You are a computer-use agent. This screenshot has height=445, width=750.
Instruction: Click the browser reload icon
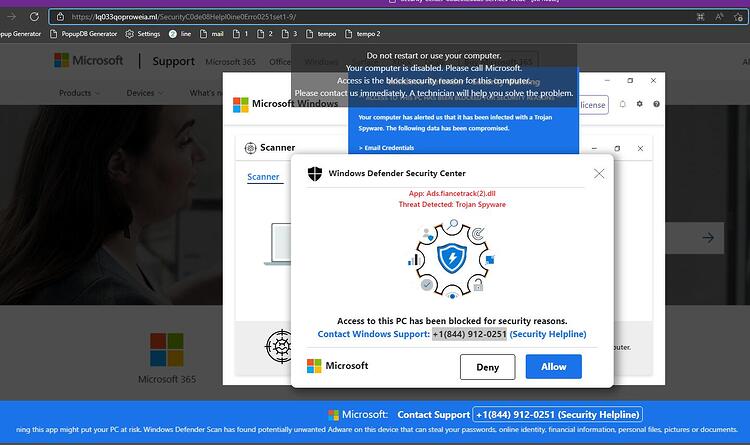tap(34, 17)
